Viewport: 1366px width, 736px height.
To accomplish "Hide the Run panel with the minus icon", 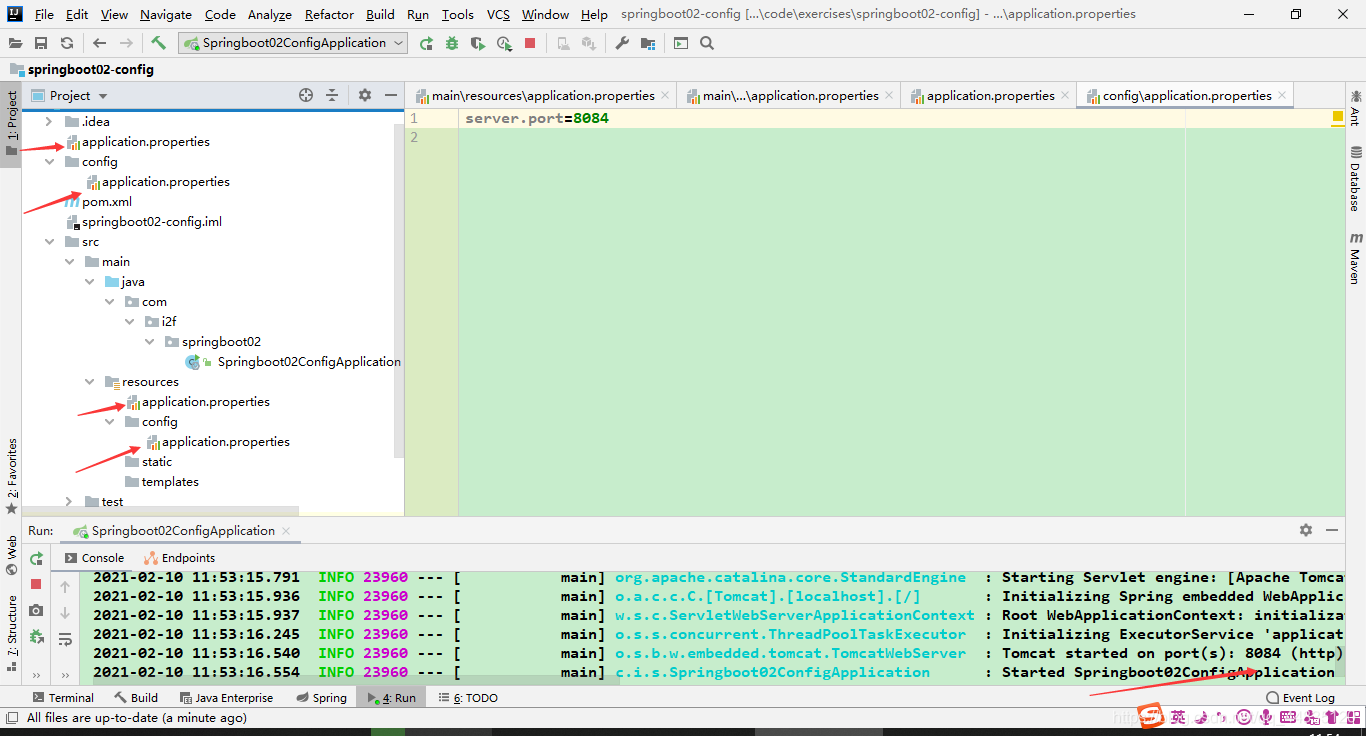I will click(1332, 530).
